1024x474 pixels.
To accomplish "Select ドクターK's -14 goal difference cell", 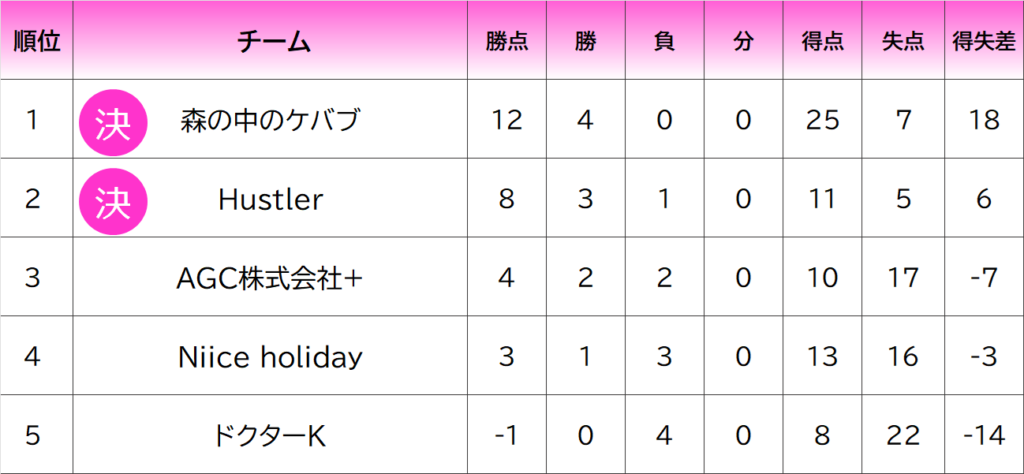I will tap(983, 436).
